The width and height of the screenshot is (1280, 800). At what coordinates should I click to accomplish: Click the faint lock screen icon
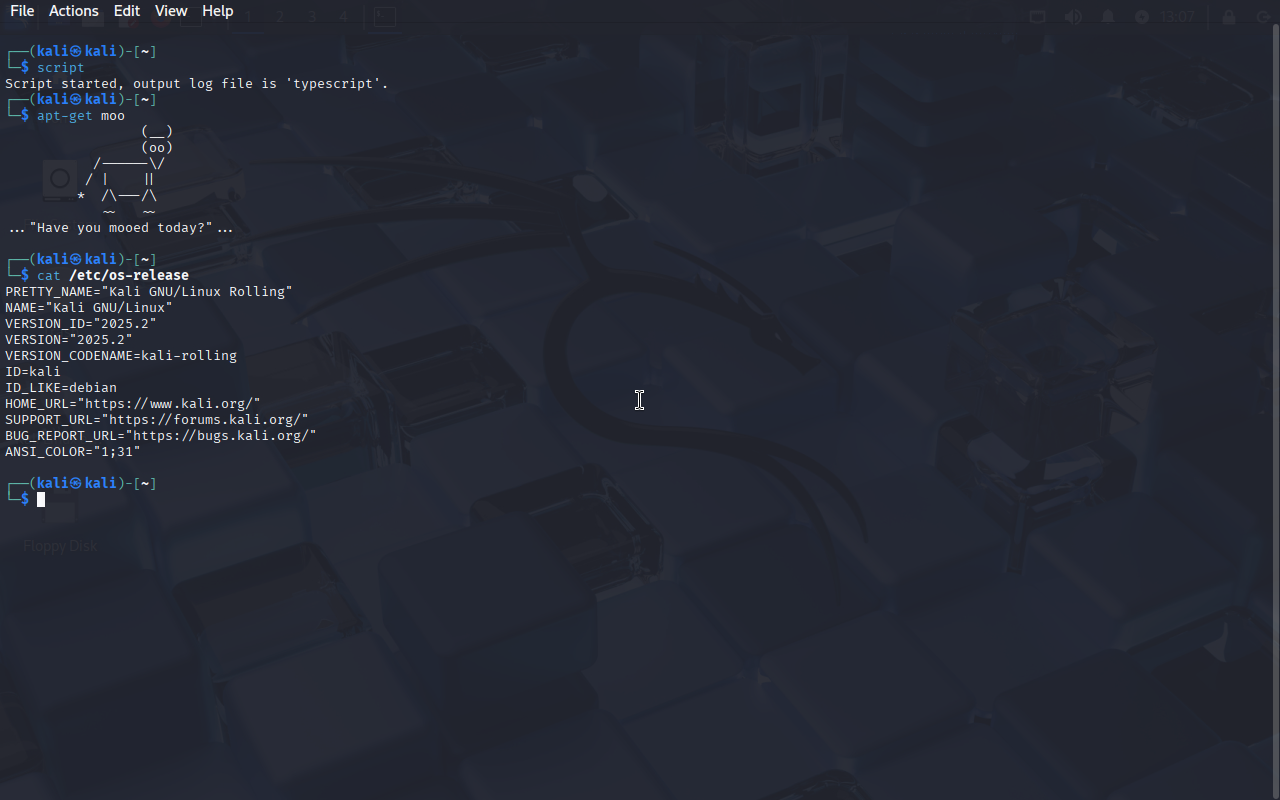(1228, 16)
